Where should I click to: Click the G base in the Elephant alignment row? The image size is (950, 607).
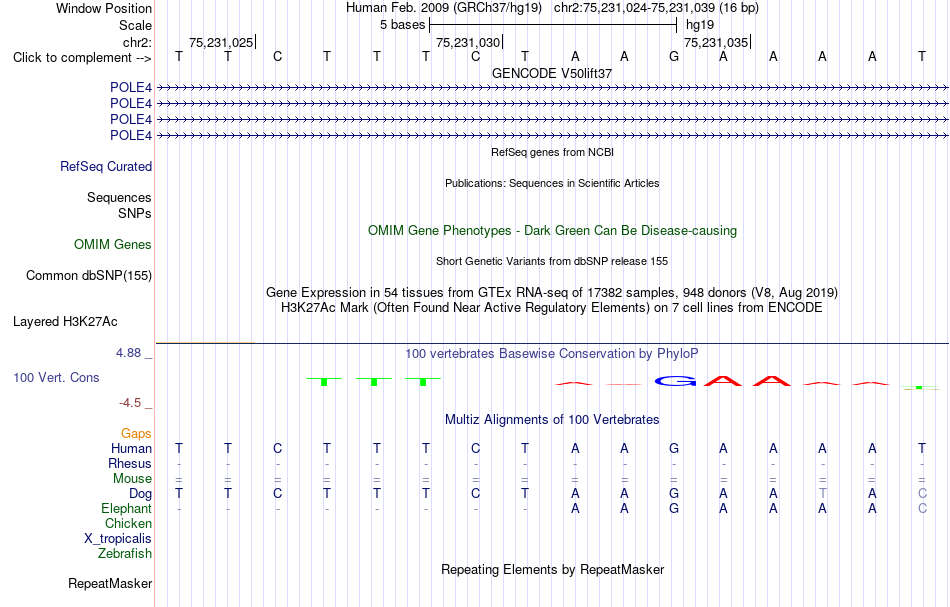674,508
